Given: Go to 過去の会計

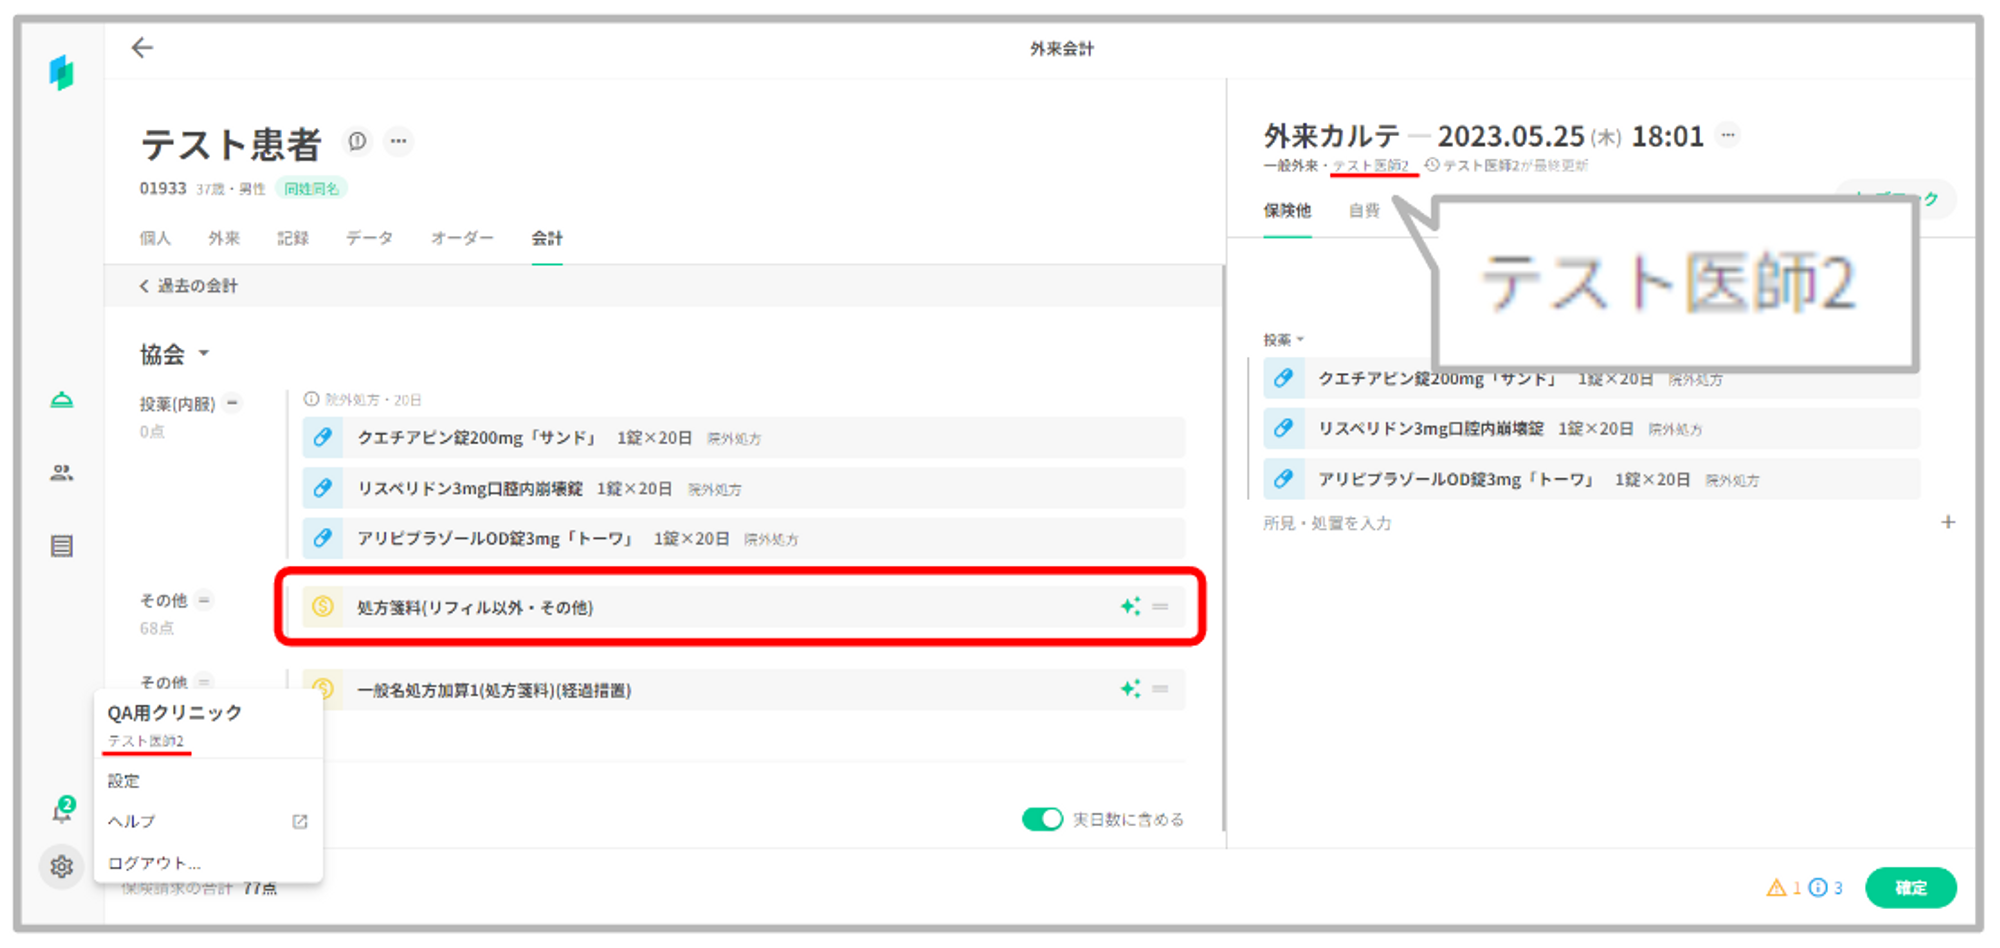Looking at the screenshot, I should pyautogui.click(x=189, y=286).
